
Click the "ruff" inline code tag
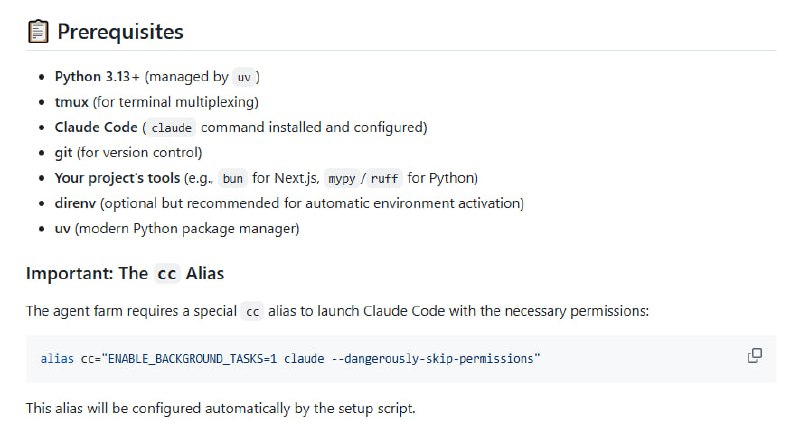click(384, 179)
